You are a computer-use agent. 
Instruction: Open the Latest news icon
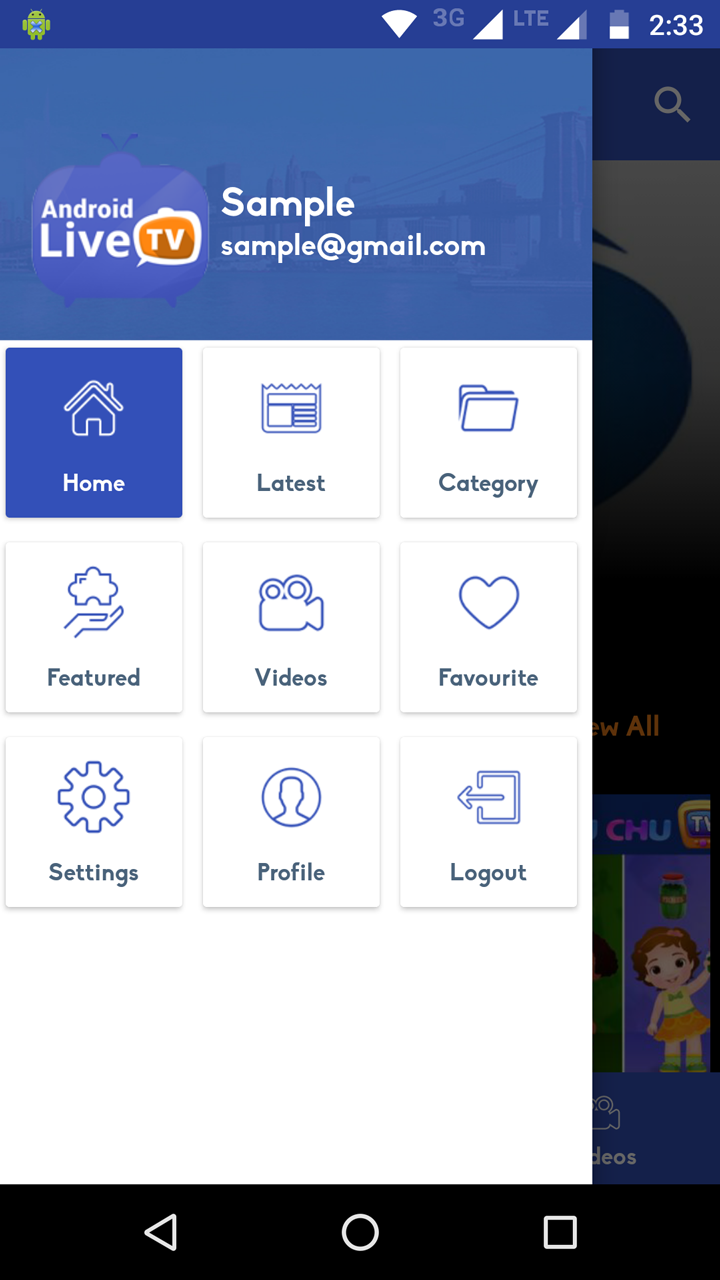click(x=291, y=408)
